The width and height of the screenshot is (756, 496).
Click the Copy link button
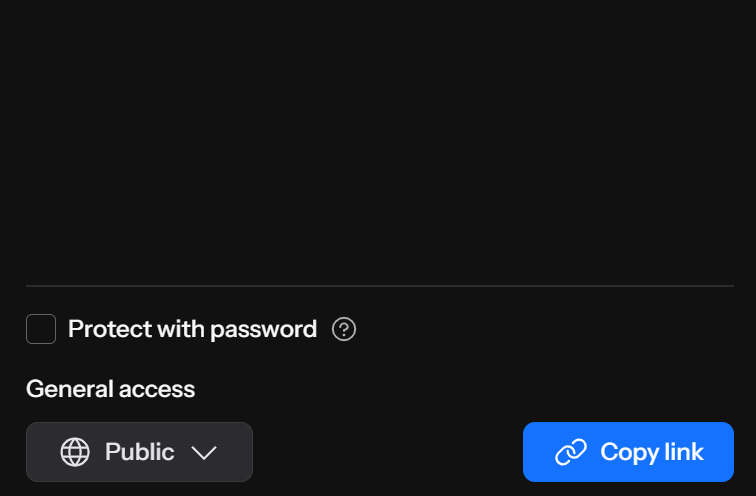coord(628,452)
